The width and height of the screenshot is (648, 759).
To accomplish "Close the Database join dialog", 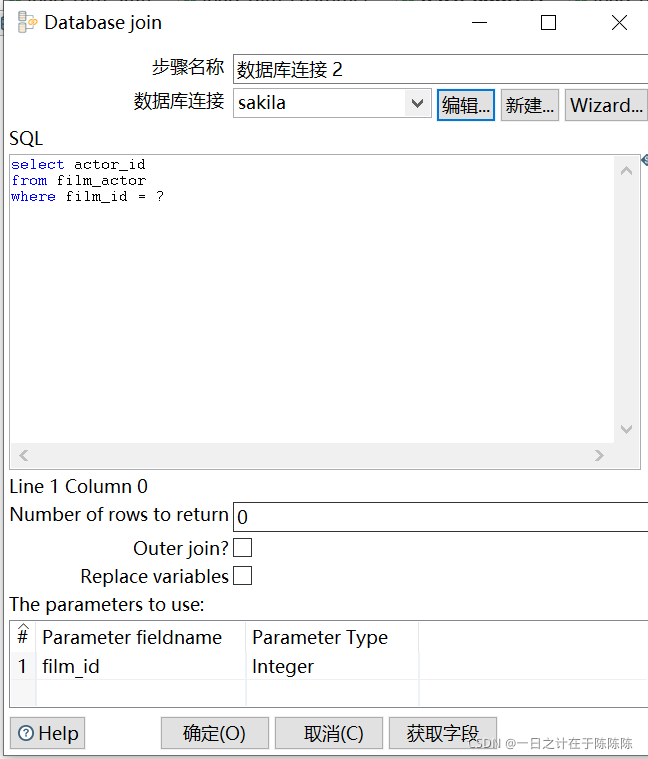I will point(619,22).
